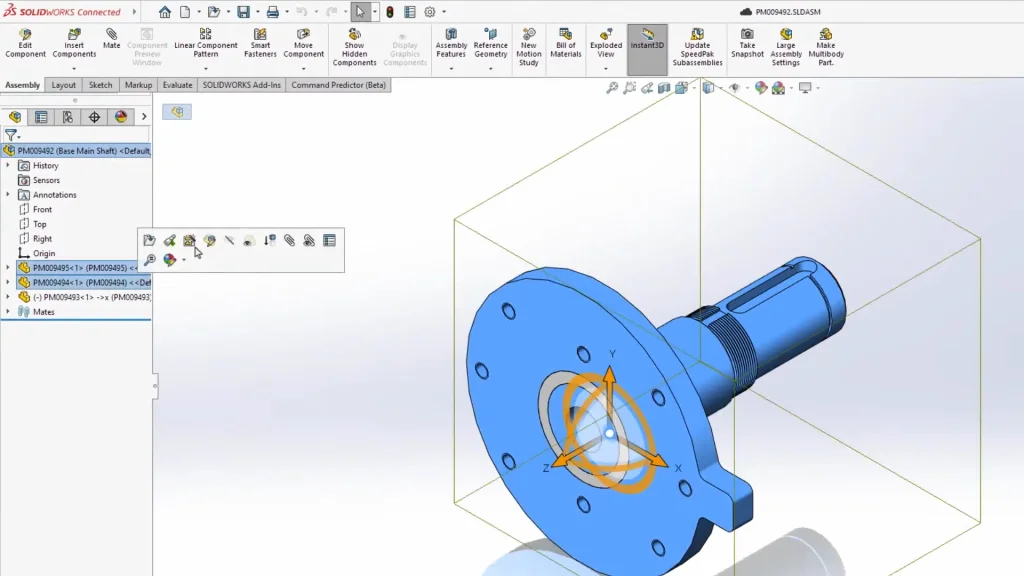
Task: Click Zoom to Selection in context toolbar
Action: pos(149,260)
